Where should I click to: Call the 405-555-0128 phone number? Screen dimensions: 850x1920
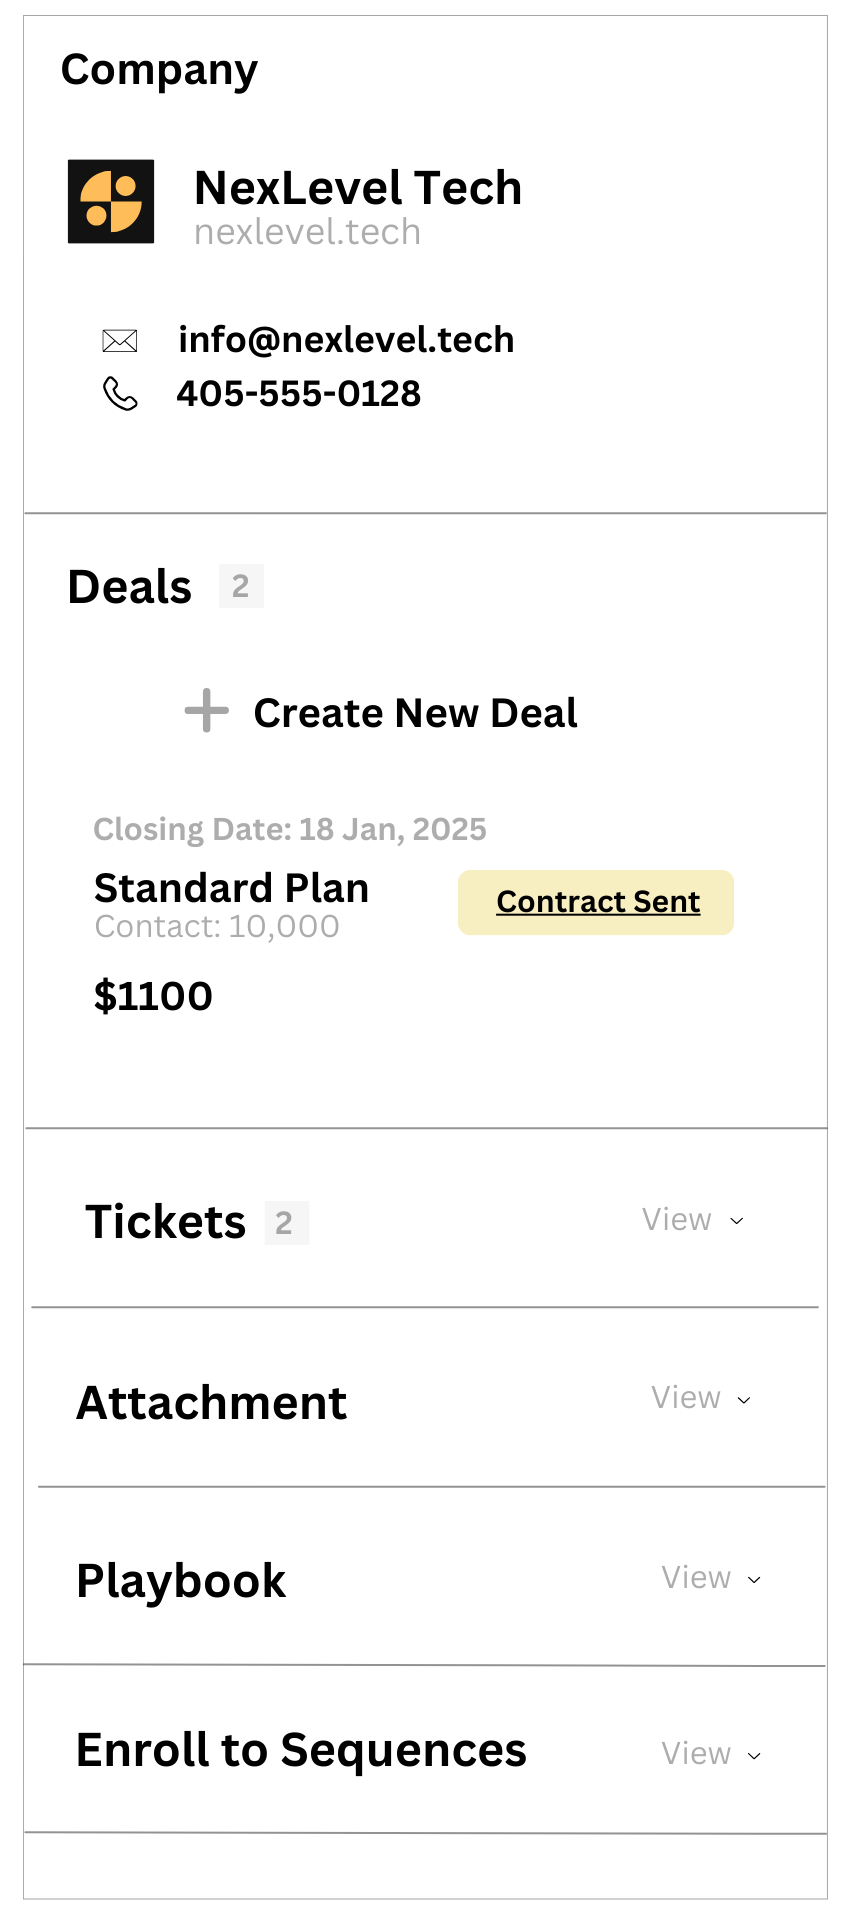click(x=299, y=394)
